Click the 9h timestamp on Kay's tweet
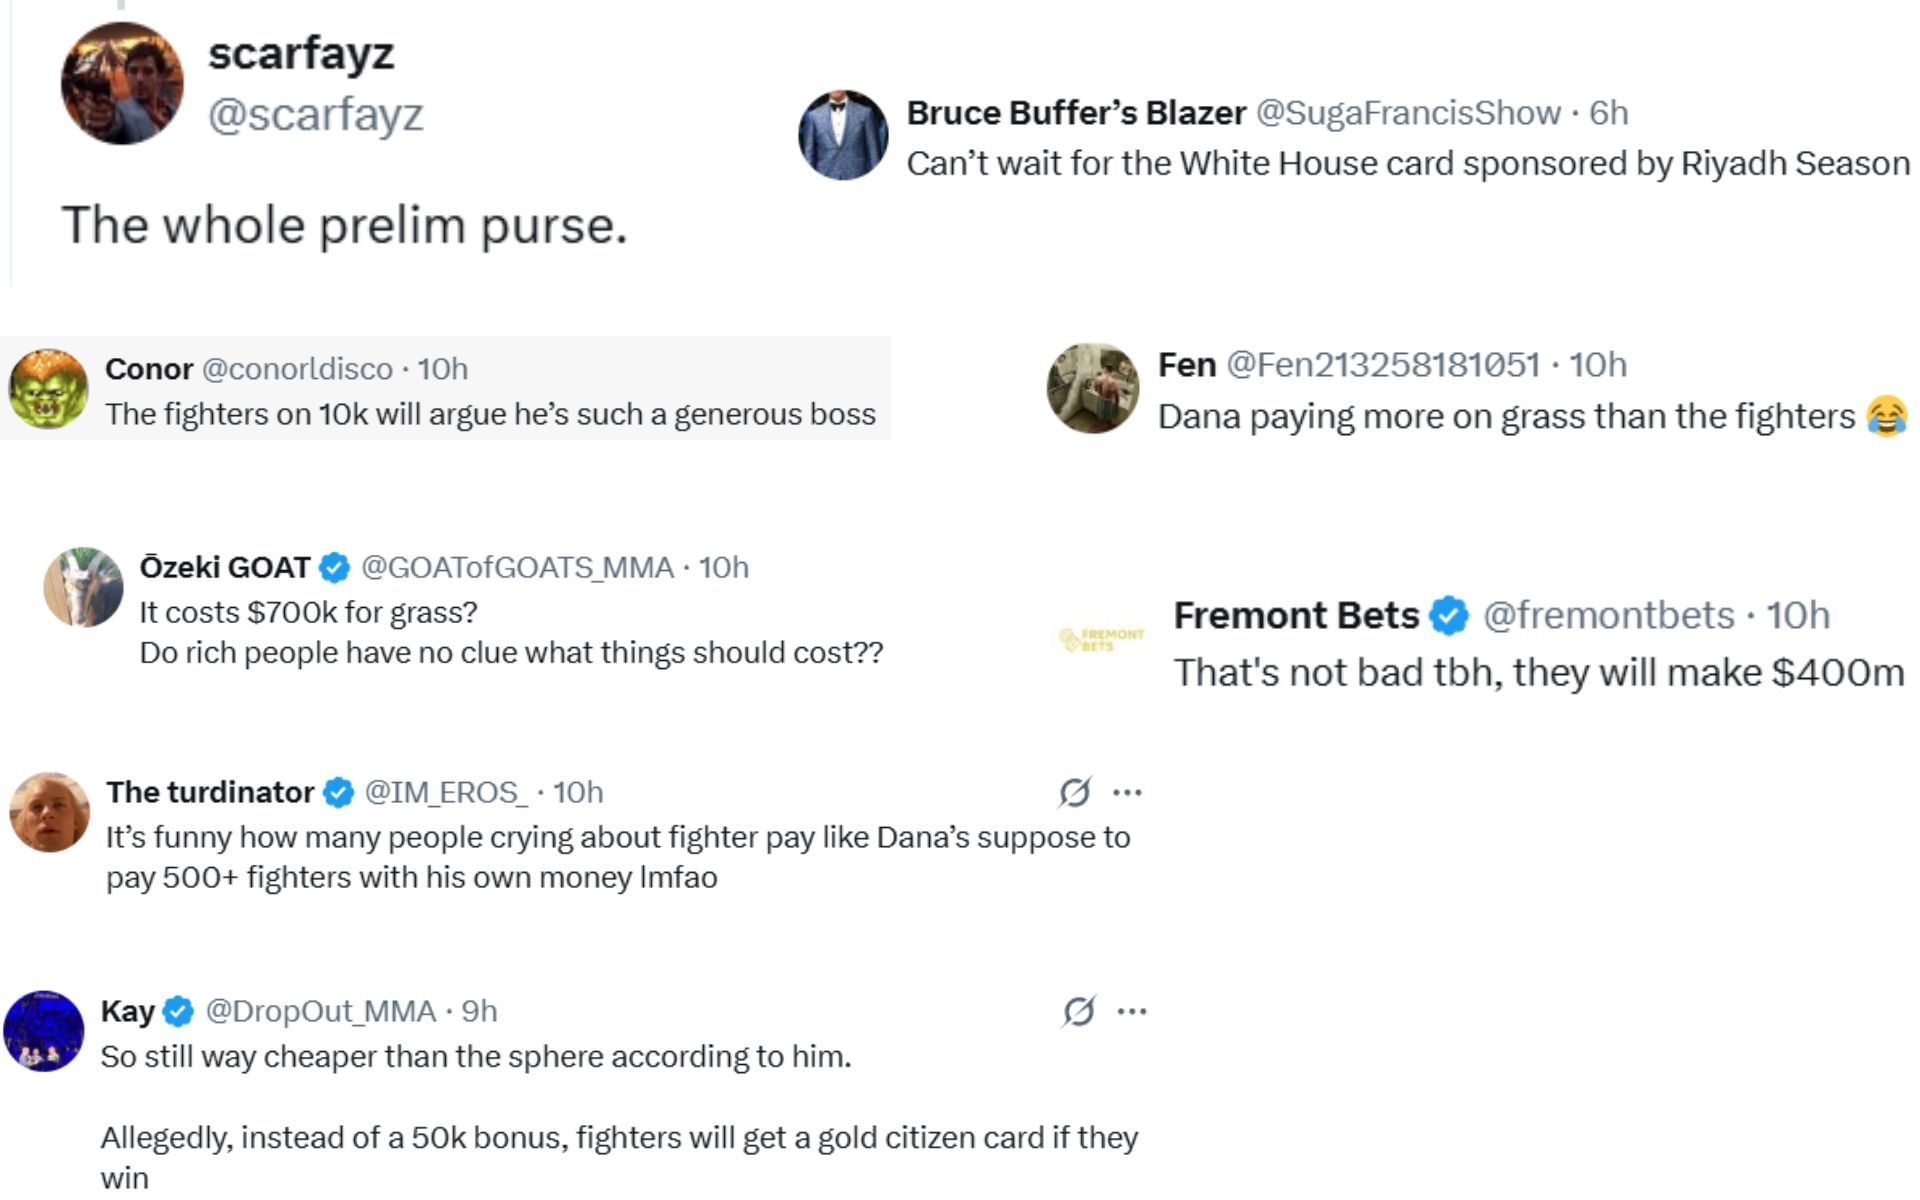1920x1200 pixels. point(479,1012)
